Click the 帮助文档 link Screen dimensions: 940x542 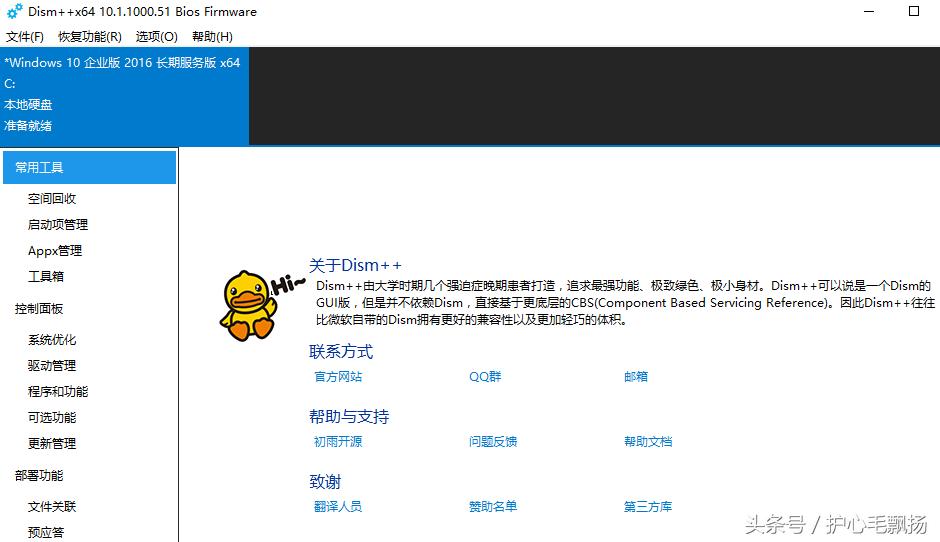click(x=648, y=442)
